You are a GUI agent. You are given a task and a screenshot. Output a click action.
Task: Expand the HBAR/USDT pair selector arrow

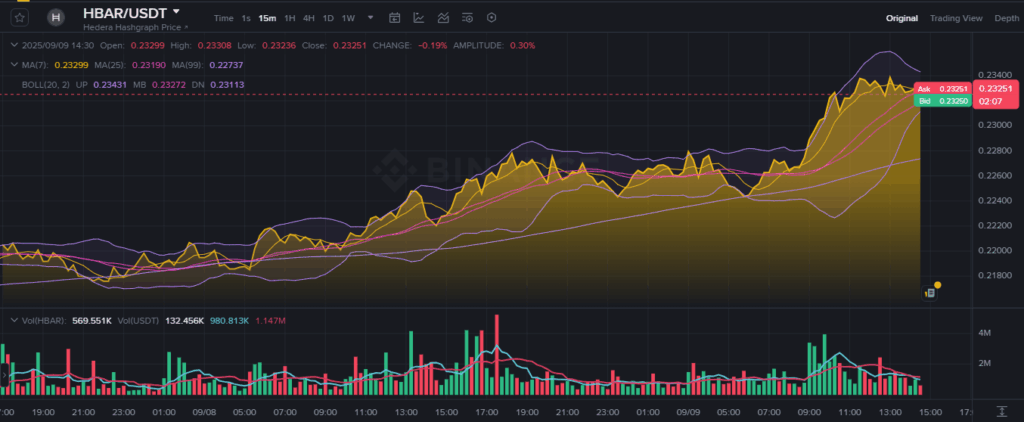[x=176, y=12]
